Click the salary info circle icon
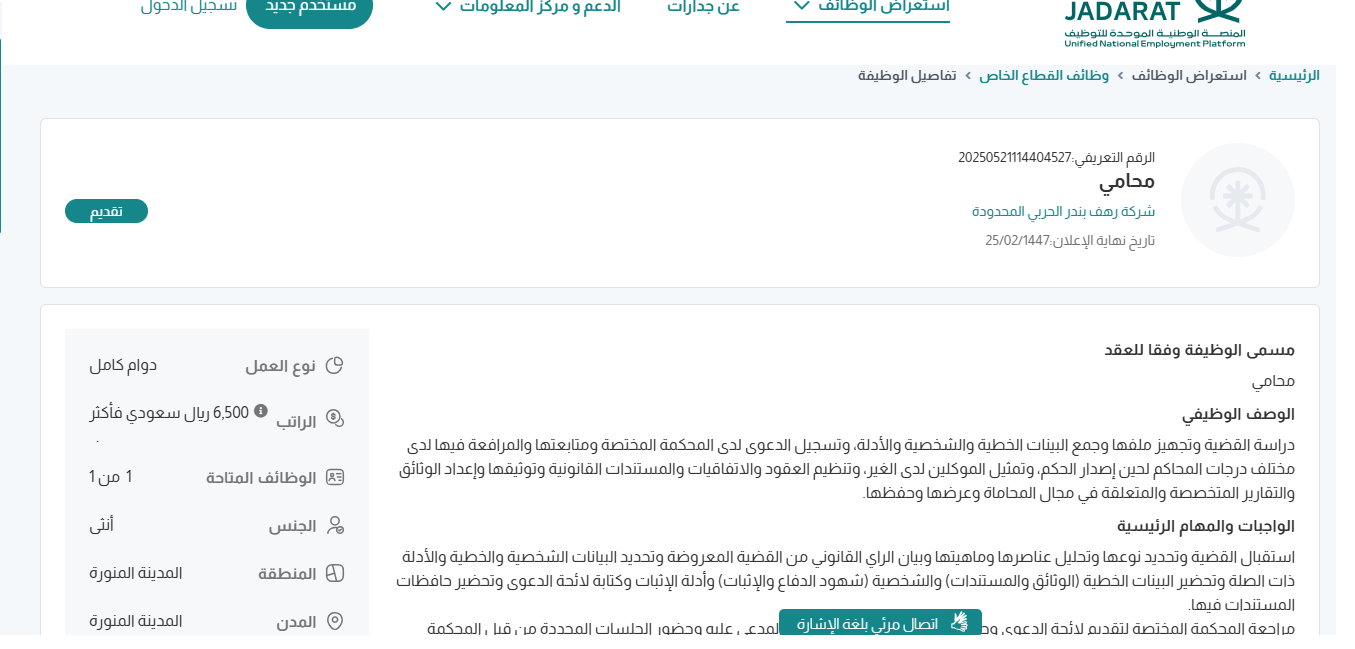This screenshot has height=649, width=1355. click(261, 410)
